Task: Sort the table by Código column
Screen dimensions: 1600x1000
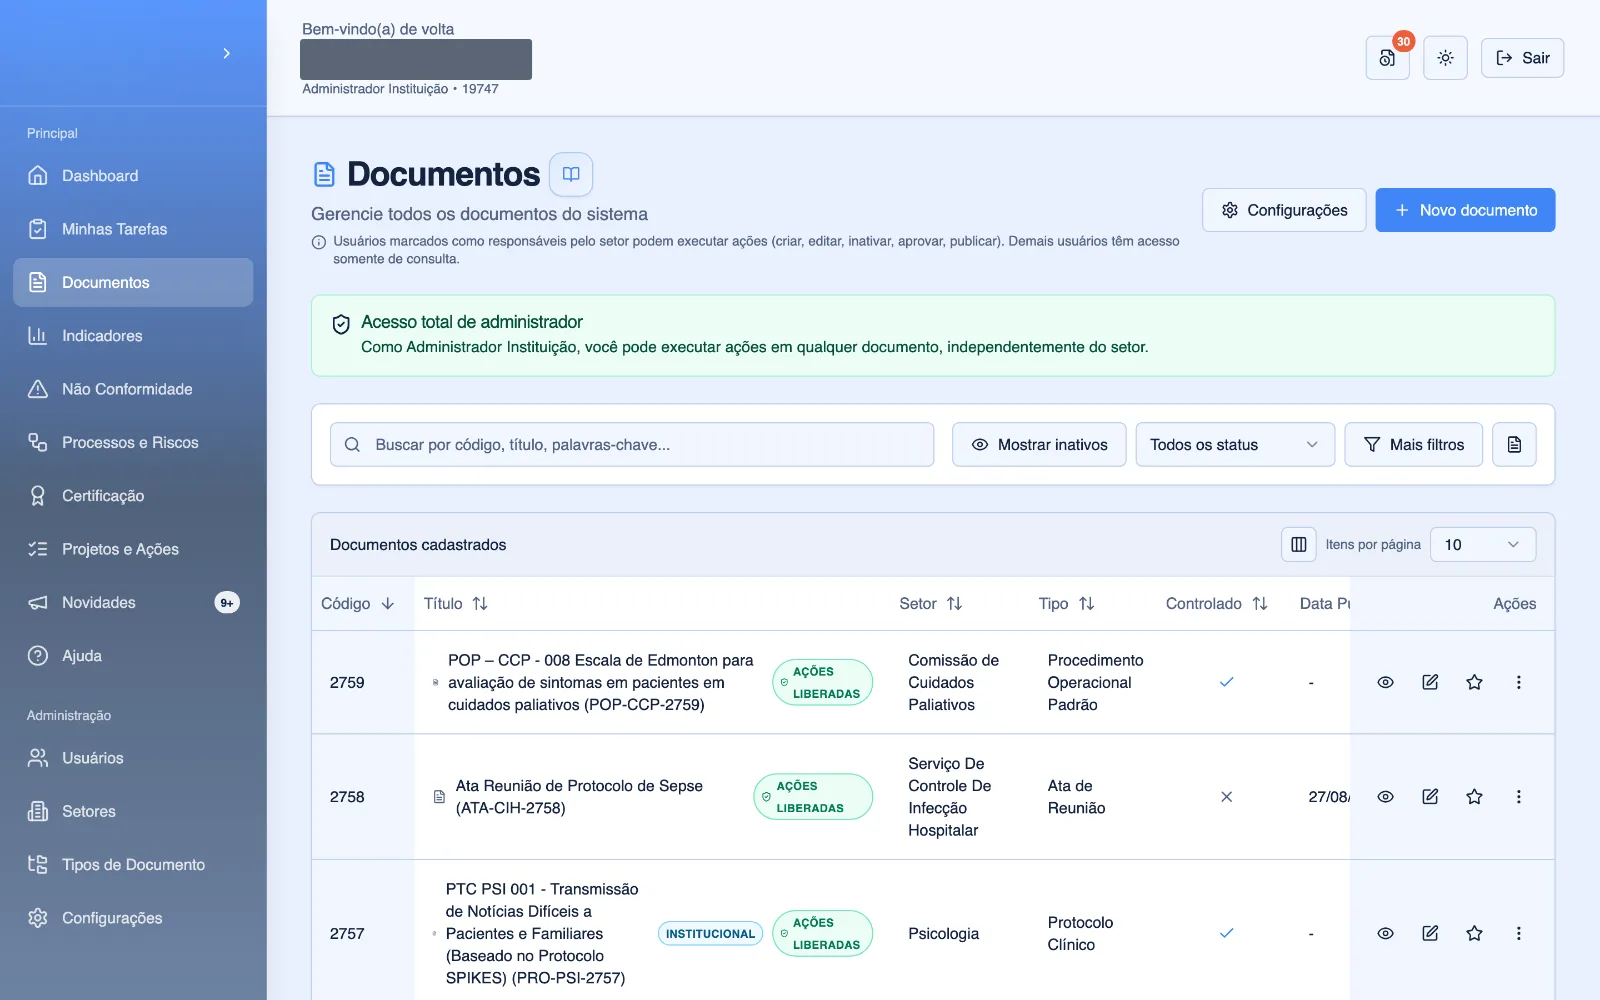Action: point(358,603)
